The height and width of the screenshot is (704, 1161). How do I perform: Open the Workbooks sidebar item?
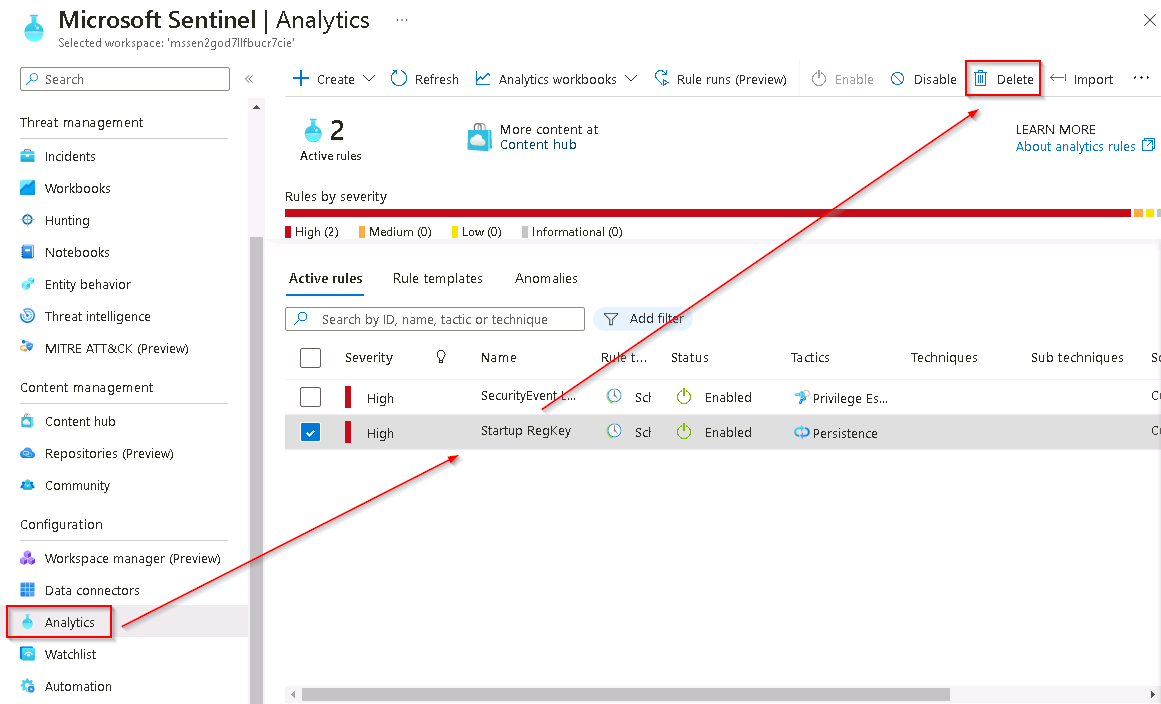77,188
